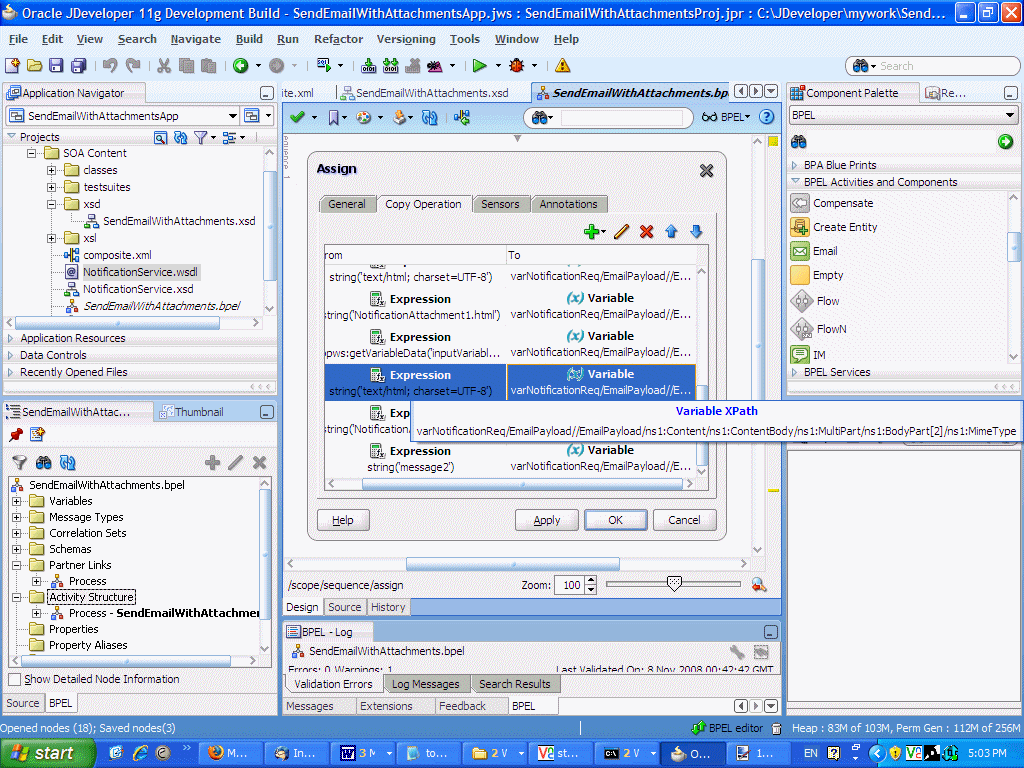
Task: Click the green plus Add copy operation icon
Action: pyautogui.click(x=591, y=231)
